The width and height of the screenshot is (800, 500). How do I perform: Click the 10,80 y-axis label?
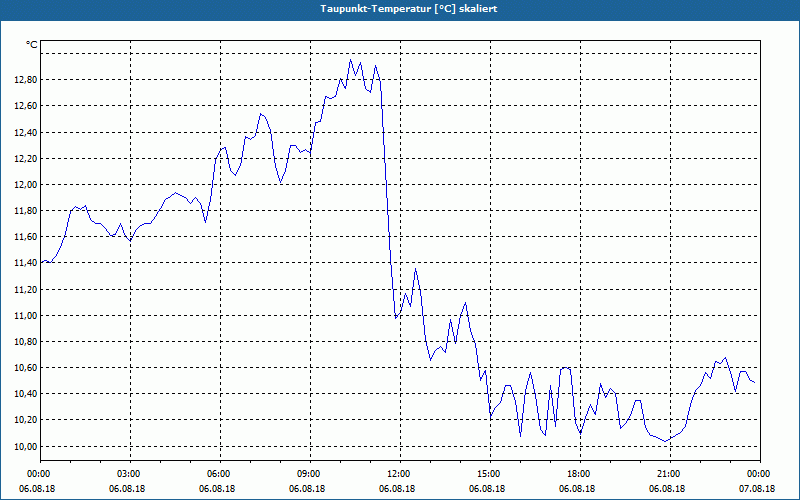27,341
